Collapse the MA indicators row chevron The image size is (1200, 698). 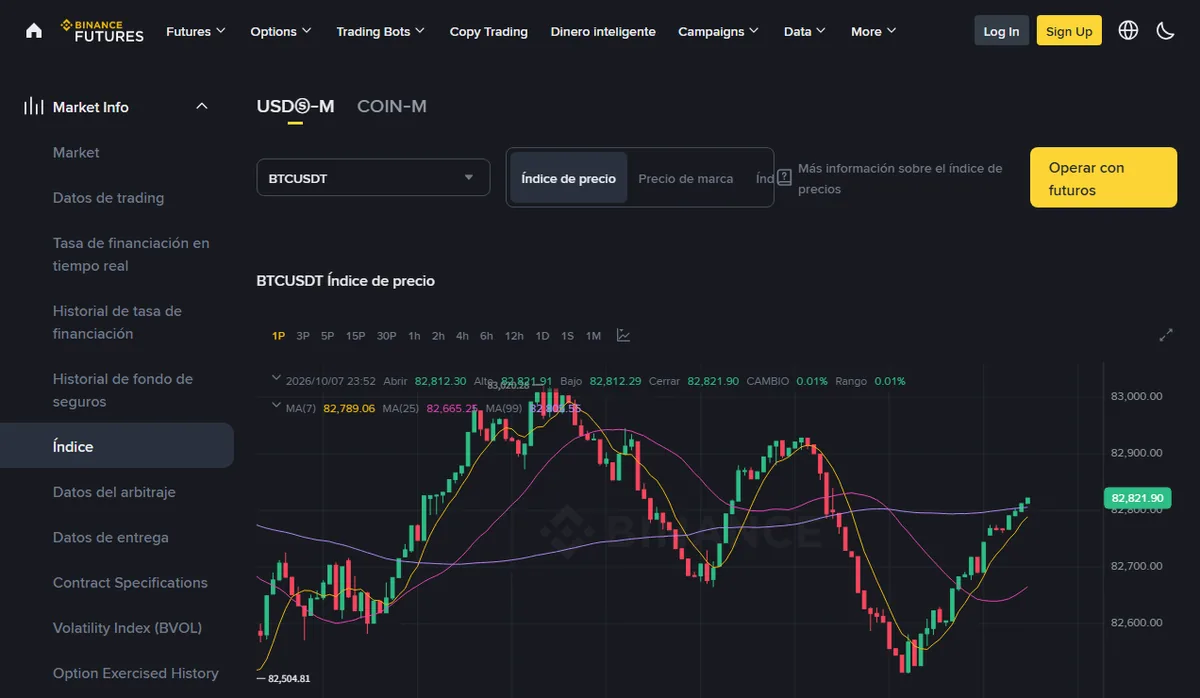pyautogui.click(x=276, y=406)
